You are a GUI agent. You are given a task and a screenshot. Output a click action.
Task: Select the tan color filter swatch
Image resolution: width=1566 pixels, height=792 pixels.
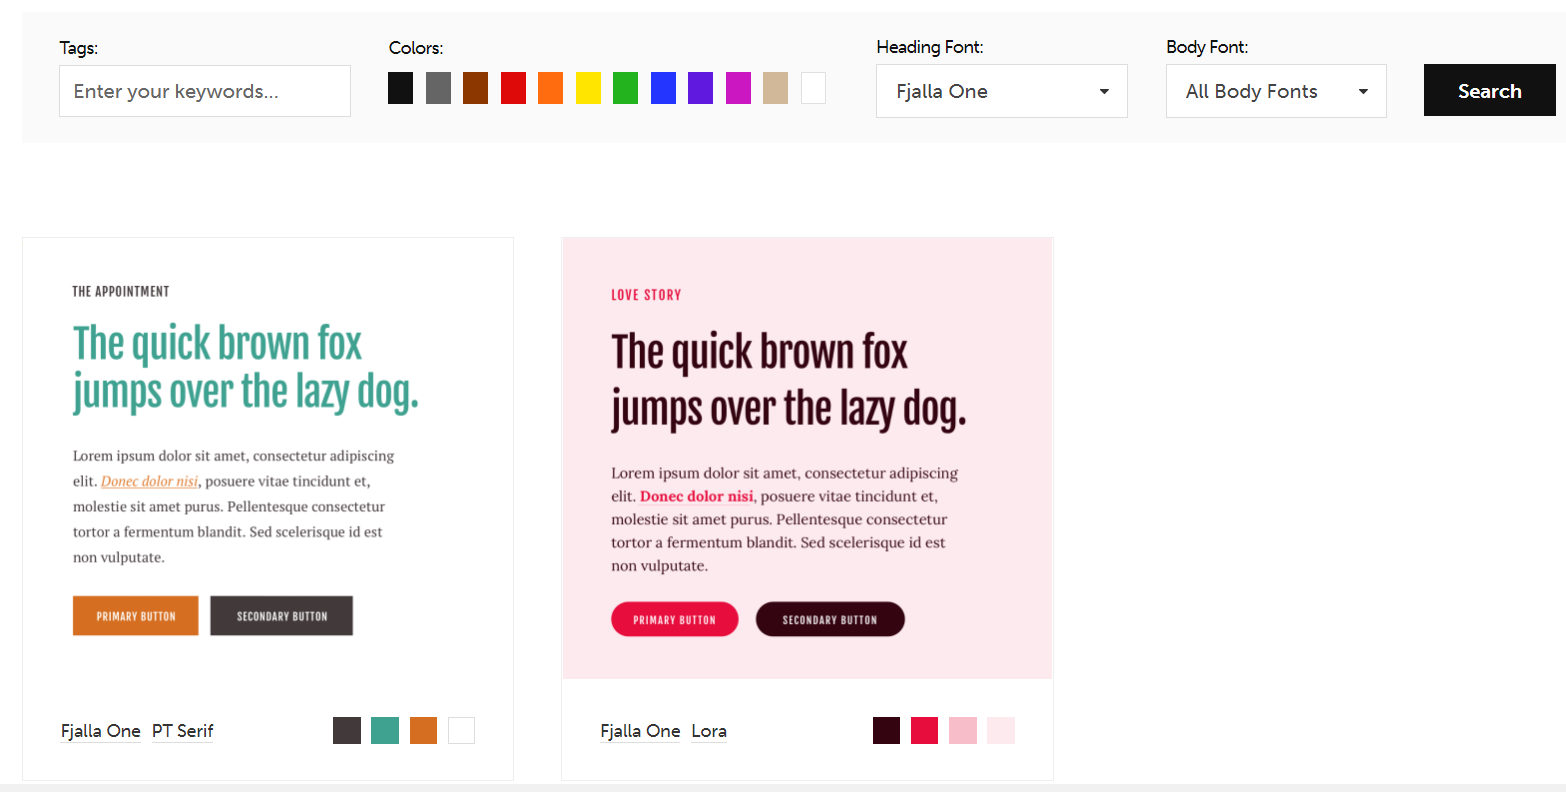click(775, 88)
